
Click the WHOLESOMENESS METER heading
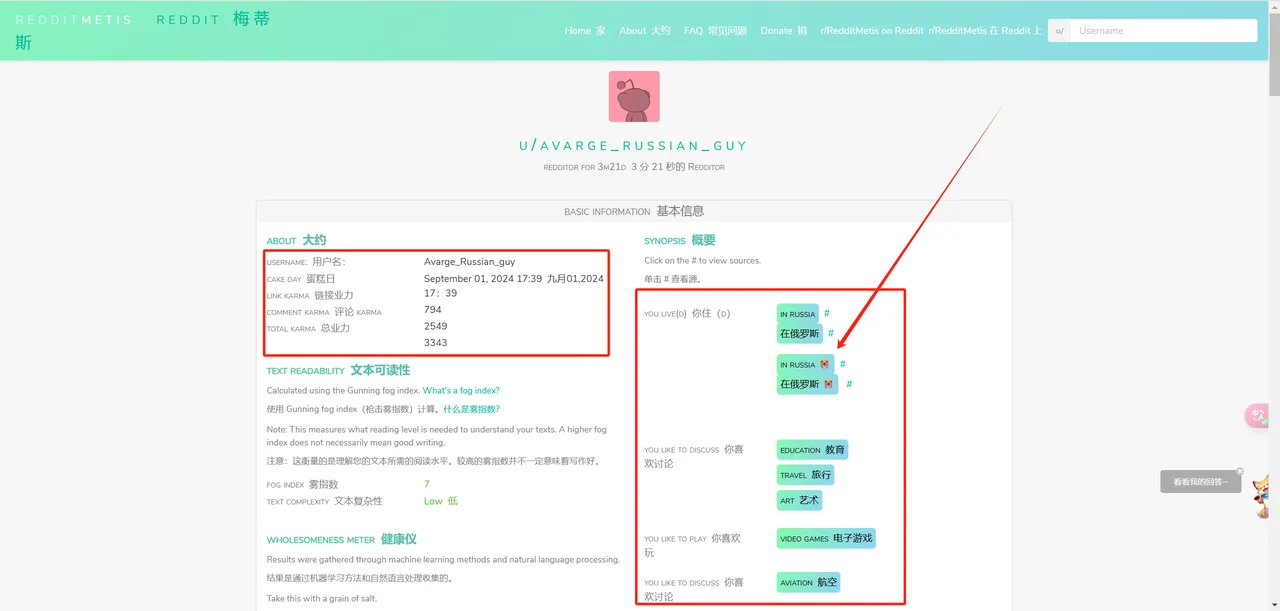point(341,539)
